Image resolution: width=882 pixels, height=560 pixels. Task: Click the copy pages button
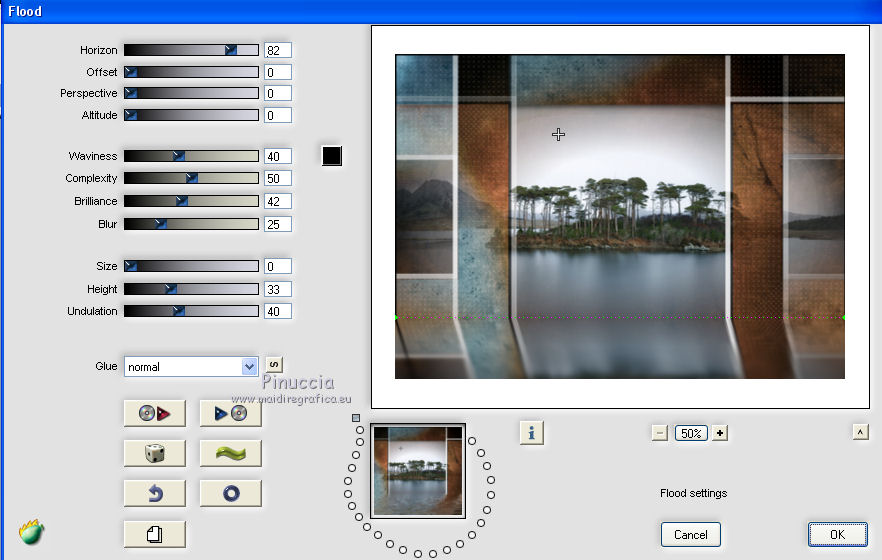(154, 534)
